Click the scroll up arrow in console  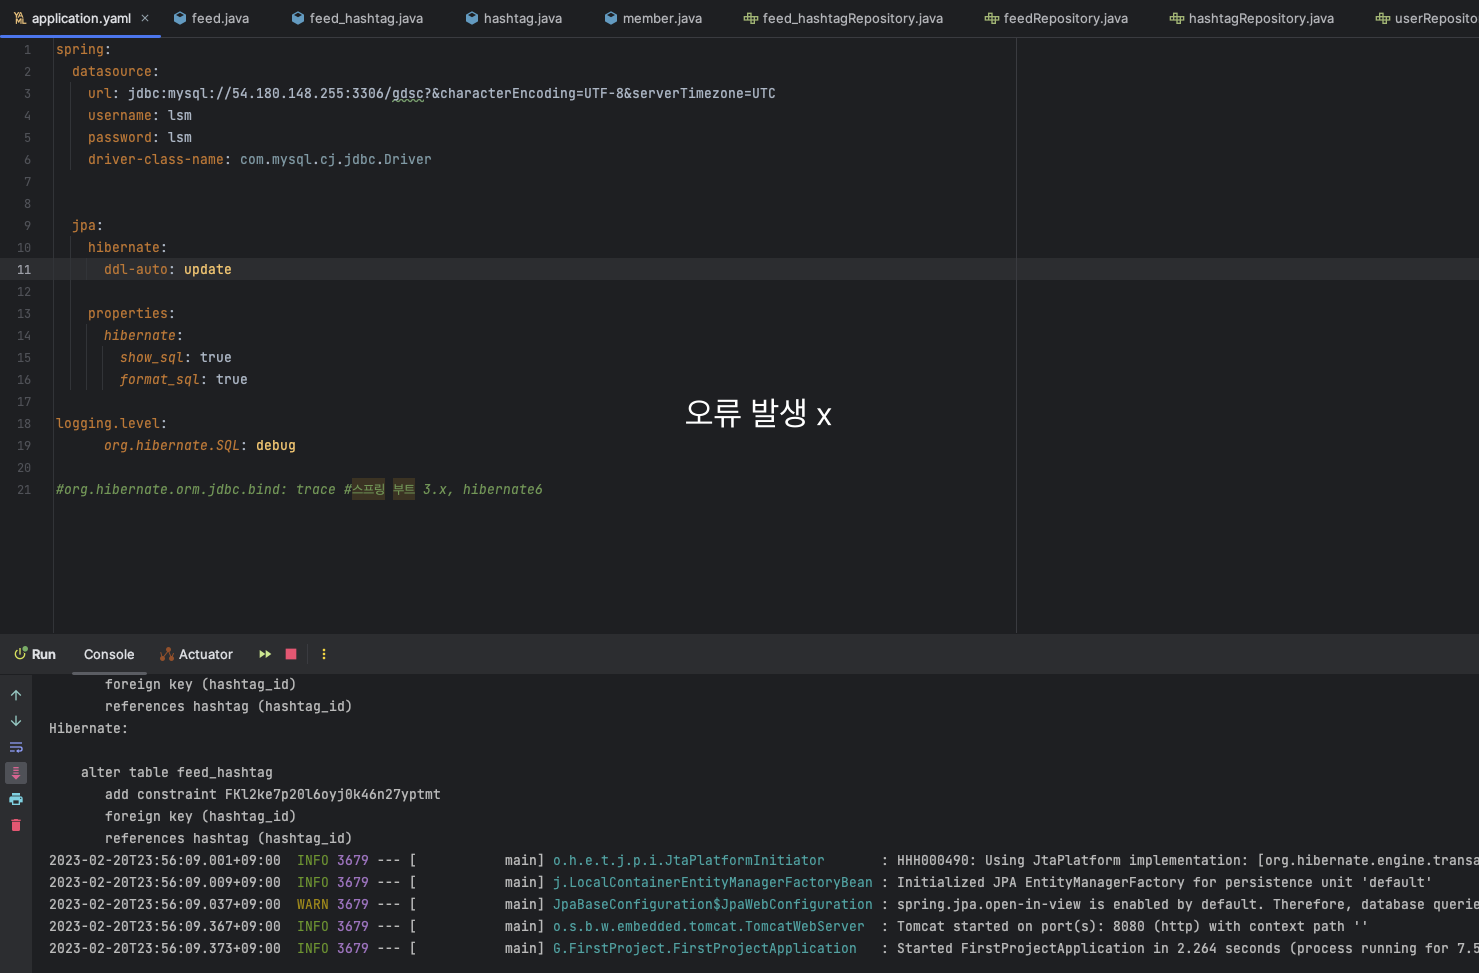coord(16,695)
